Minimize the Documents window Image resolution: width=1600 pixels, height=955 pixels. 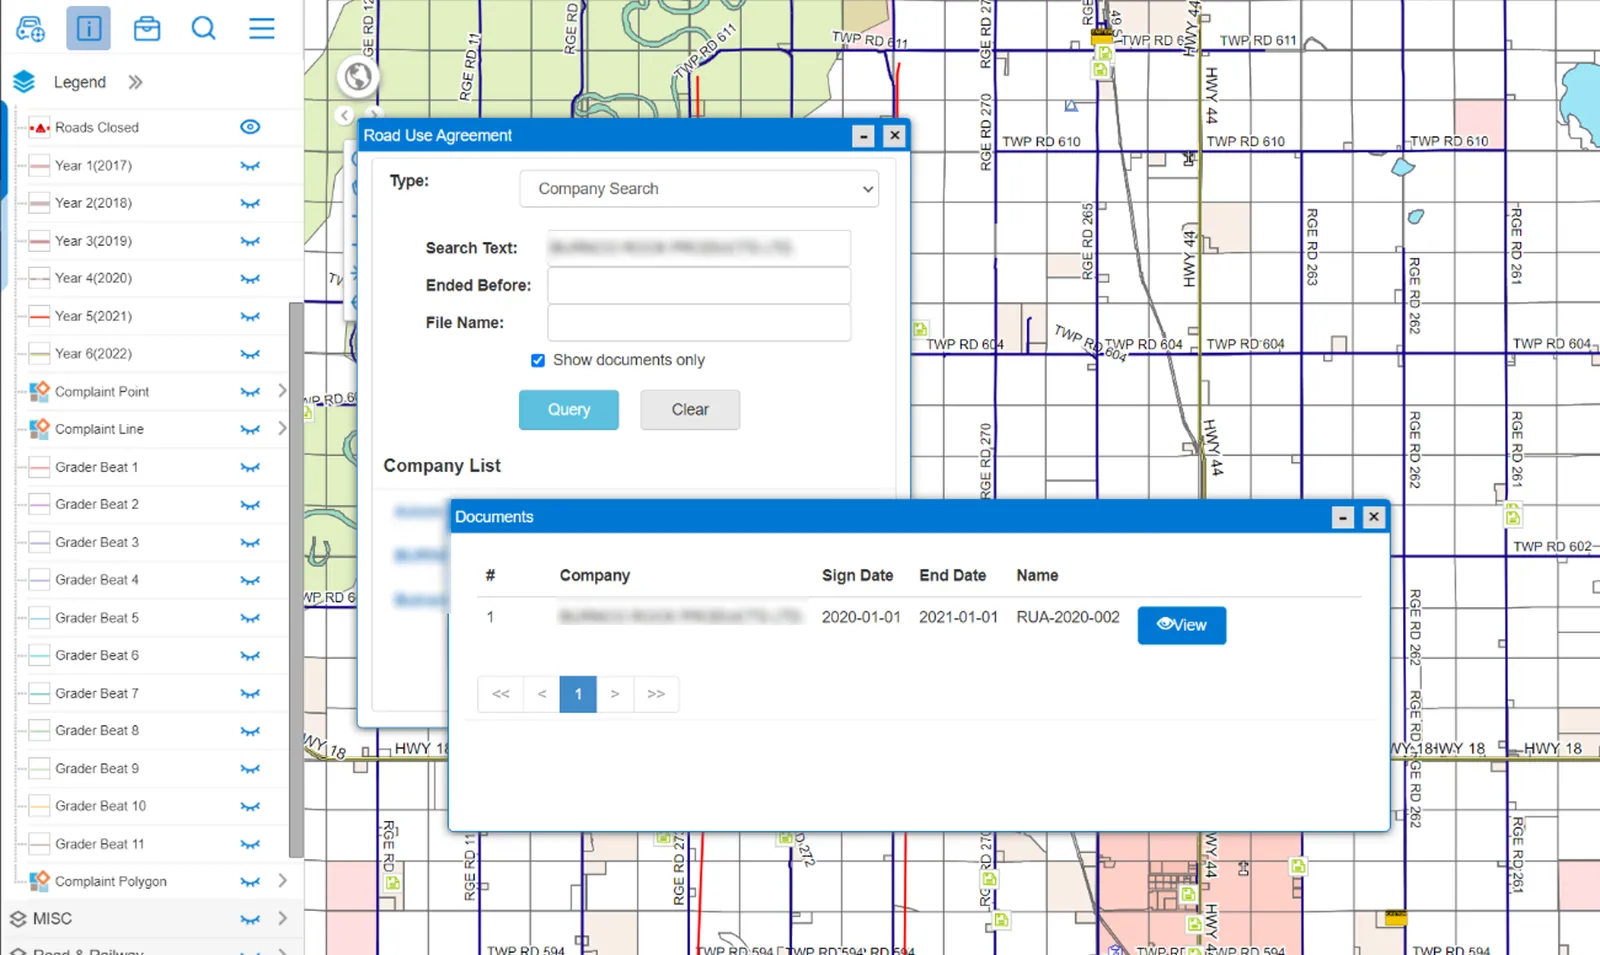click(1343, 517)
